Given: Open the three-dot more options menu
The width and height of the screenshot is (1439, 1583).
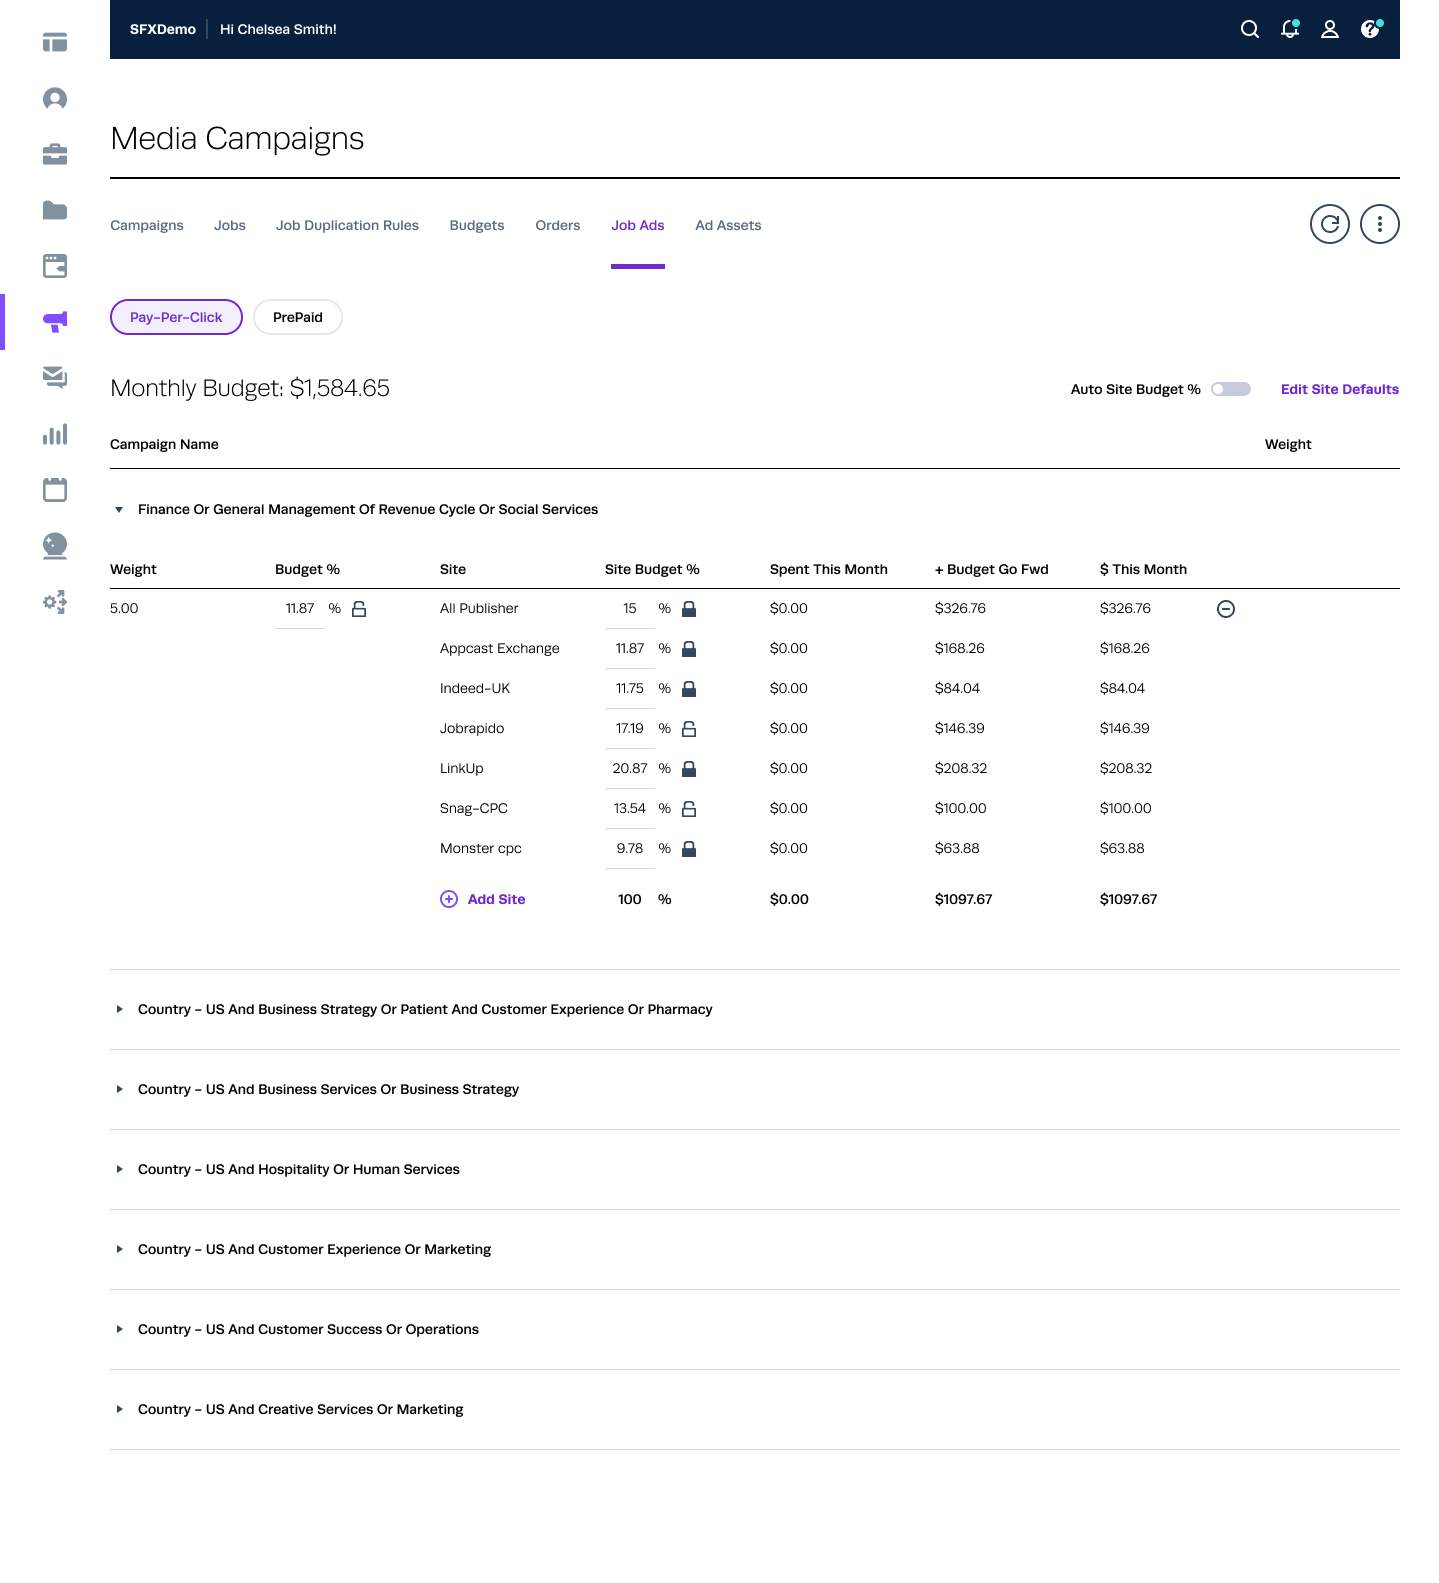Looking at the screenshot, I should click(x=1379, y=224).
